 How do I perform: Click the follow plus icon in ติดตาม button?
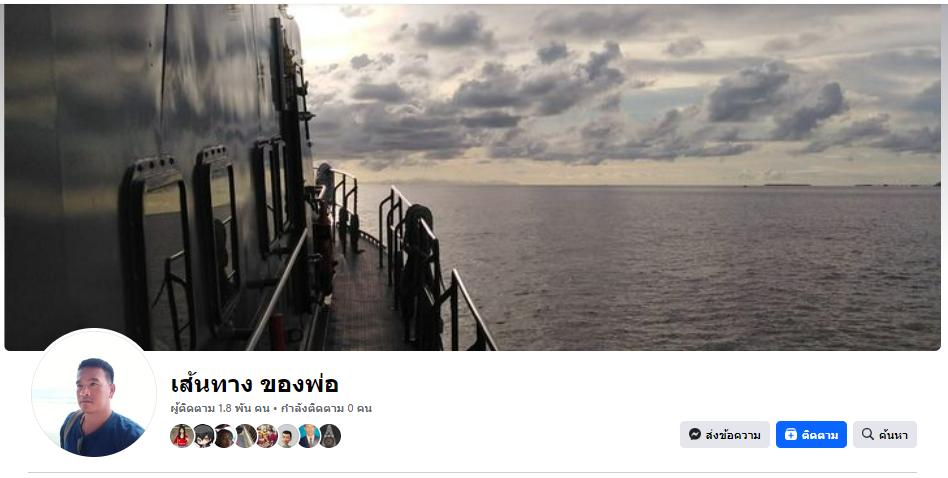[791, 434]
